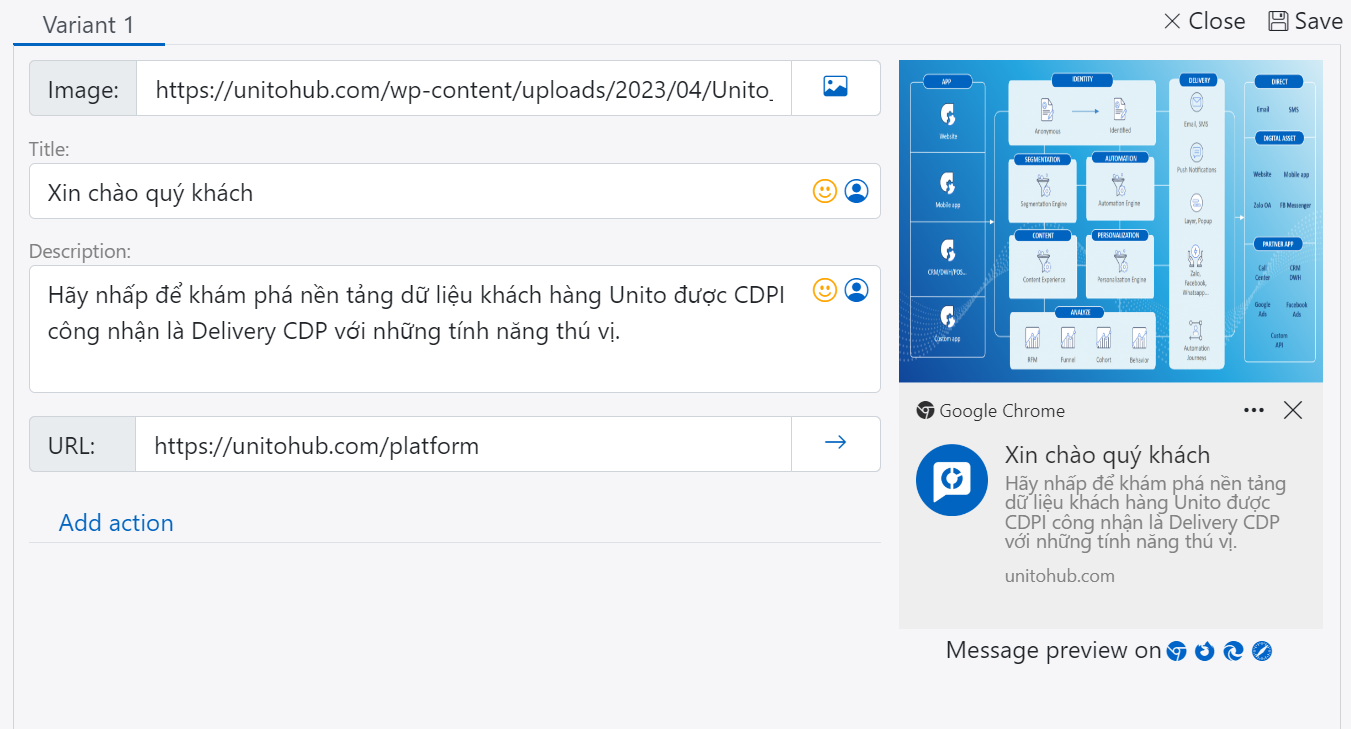Open personalization icon in Title field

(x=856, y=191)
